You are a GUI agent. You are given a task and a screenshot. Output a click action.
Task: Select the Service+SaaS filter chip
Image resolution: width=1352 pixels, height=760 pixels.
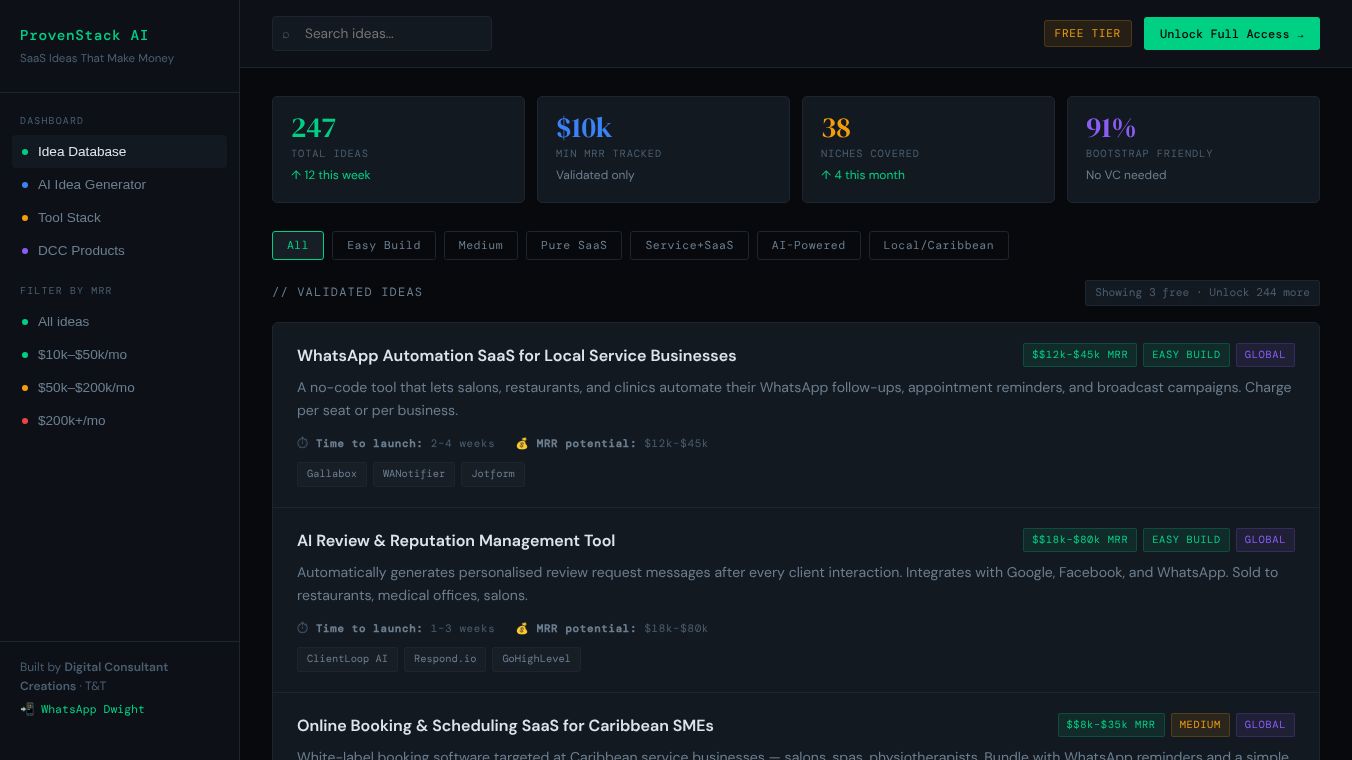pyautogui.click(x=689, y=245)
